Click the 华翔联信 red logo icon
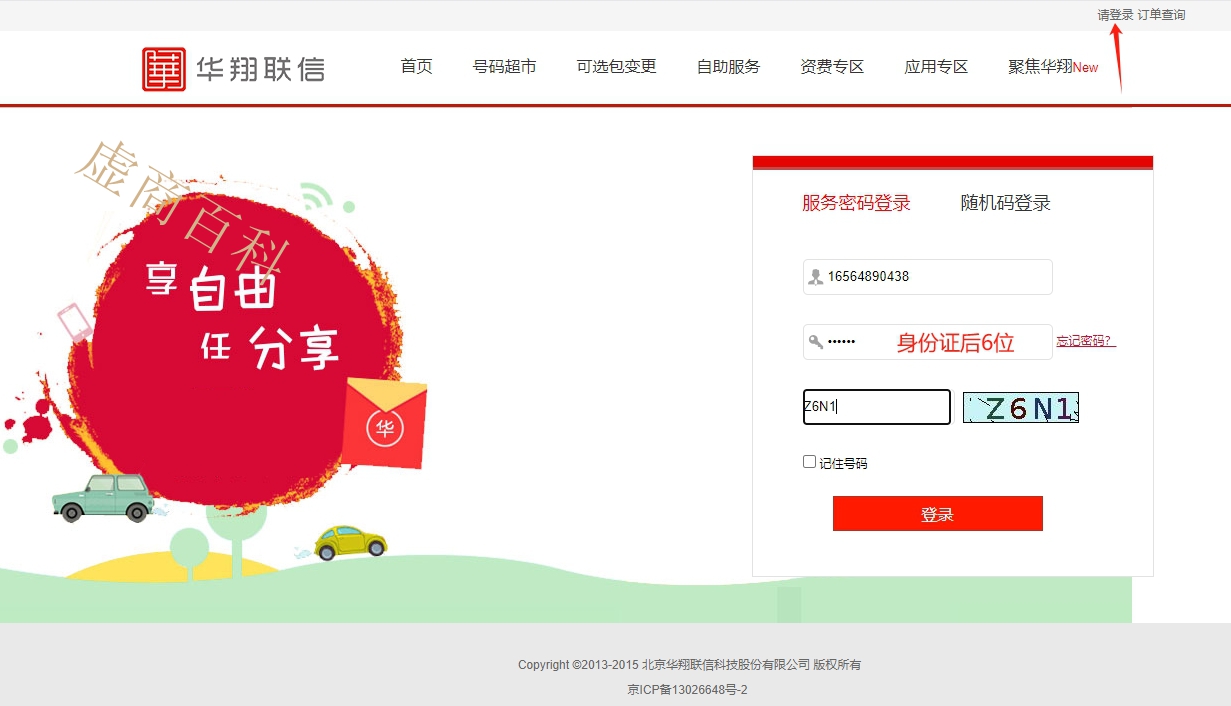 click(x=164, y=69)
